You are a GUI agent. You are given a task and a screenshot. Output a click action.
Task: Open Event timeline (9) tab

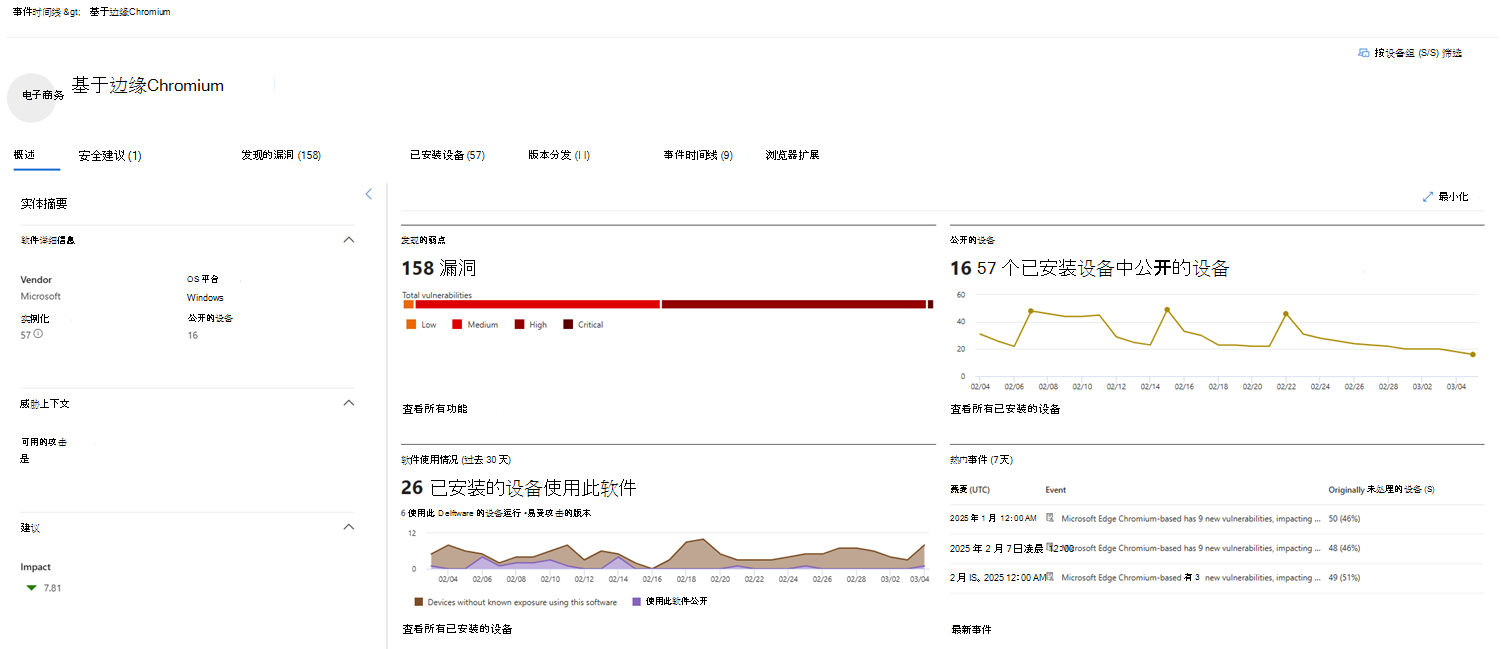point(698,155)
